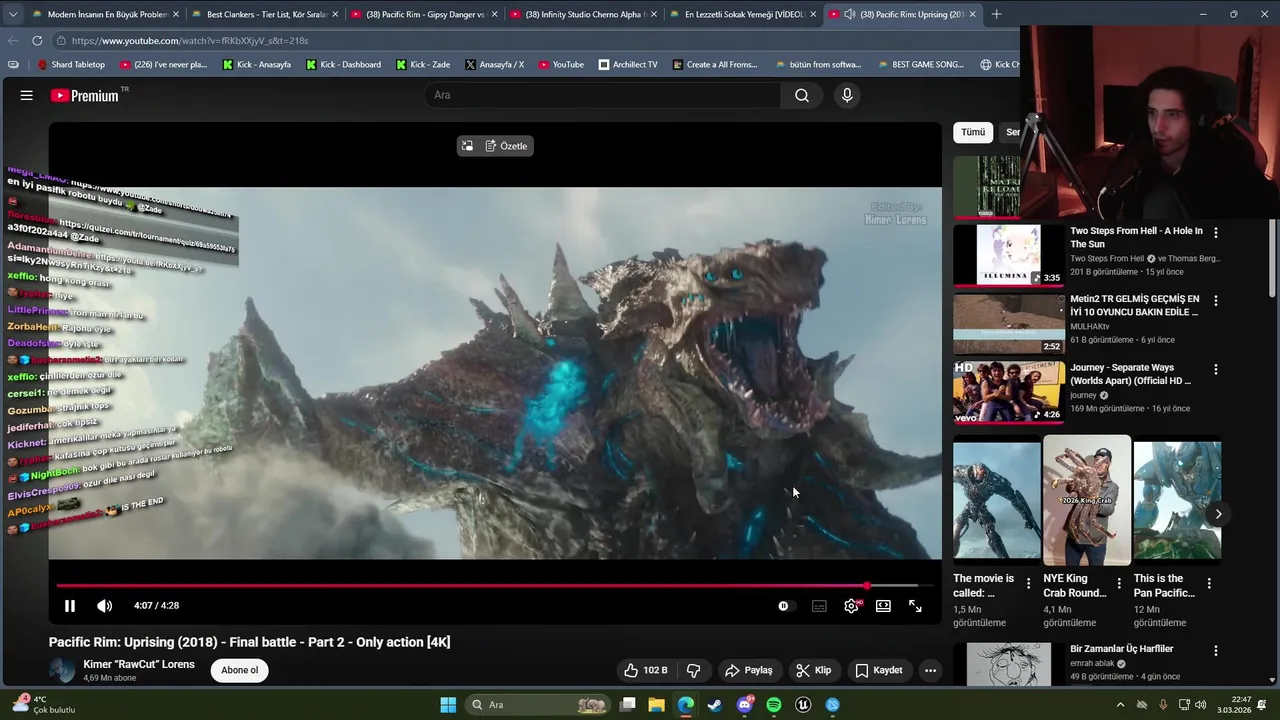
Task: Click the search magnifier button
Action: coord(802,95)
